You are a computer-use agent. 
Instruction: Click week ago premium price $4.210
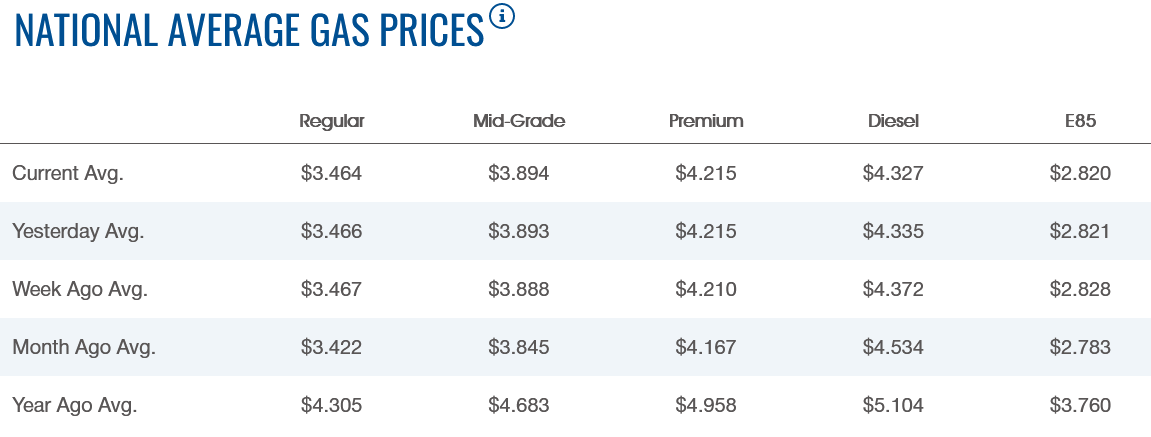click(x=706, y=289)
